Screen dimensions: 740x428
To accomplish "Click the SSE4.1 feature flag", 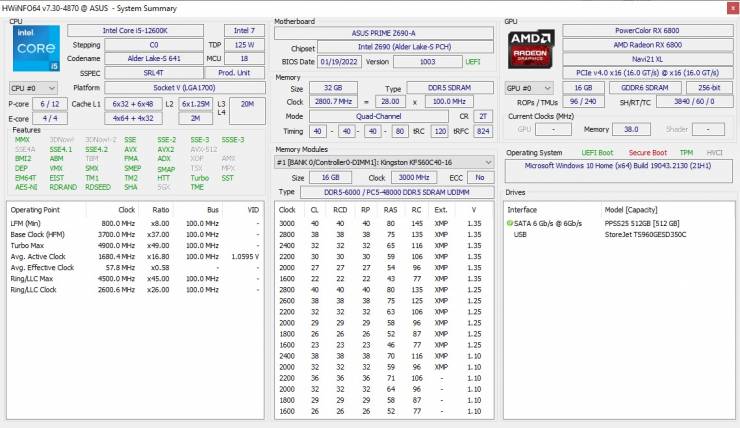I will point(61,150).
